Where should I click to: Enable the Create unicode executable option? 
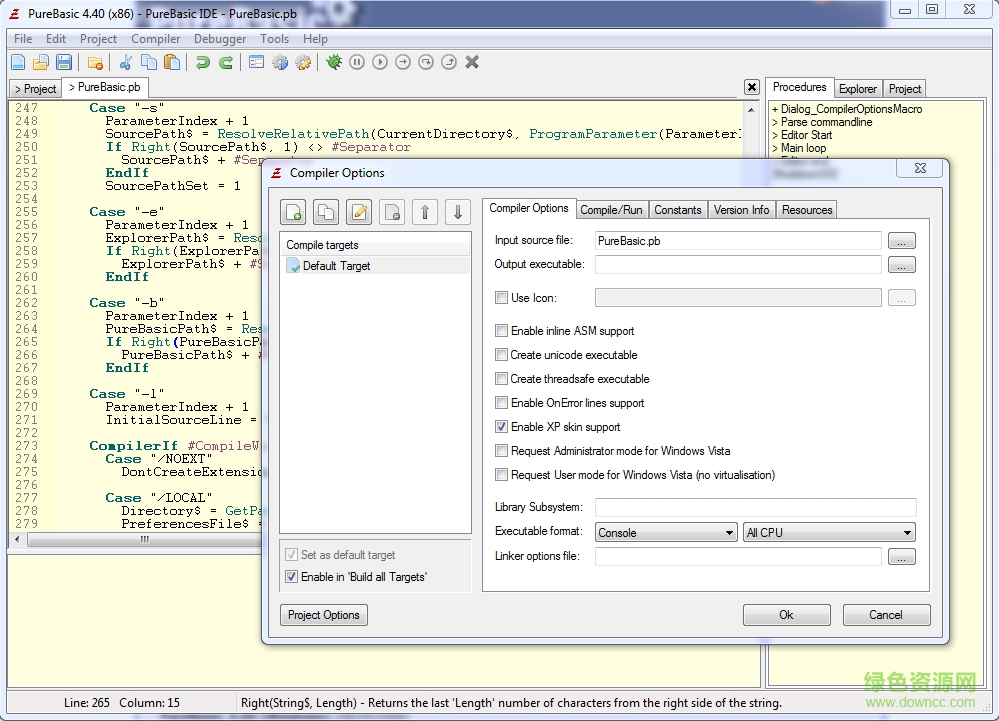click(x=502, y=355)
